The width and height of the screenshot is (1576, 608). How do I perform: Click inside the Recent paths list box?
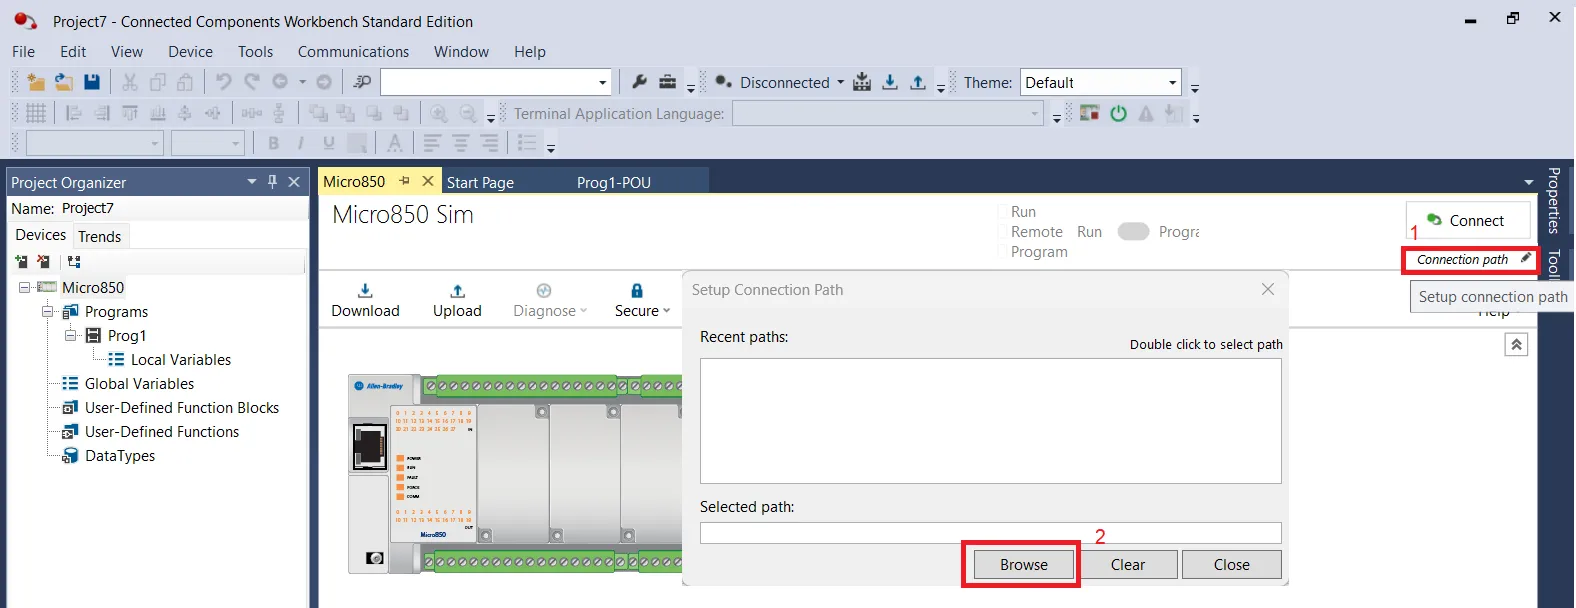click(x=990, y=421)
